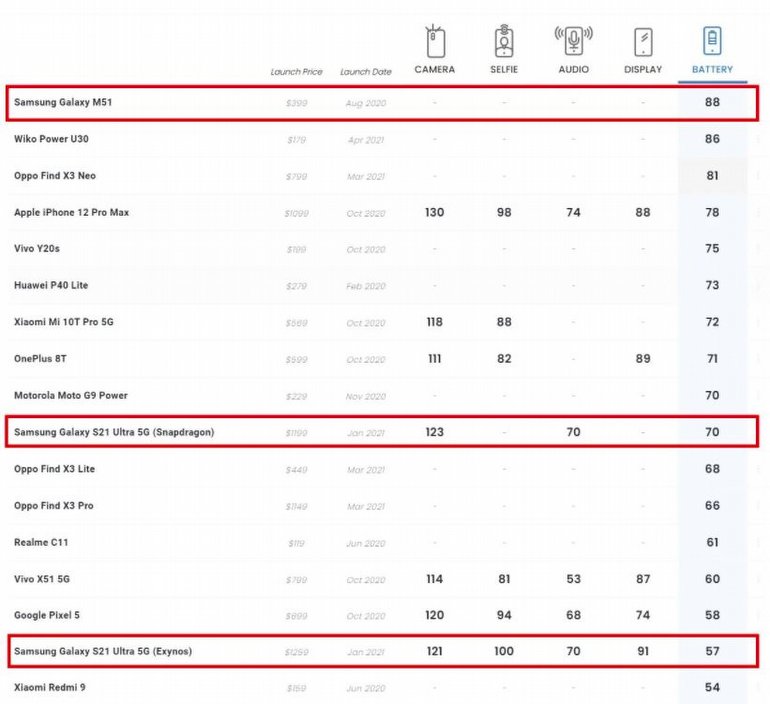Click iPhone 12 Pro Max camera score 130
This screenshot has width=770, height=704.
435,213
